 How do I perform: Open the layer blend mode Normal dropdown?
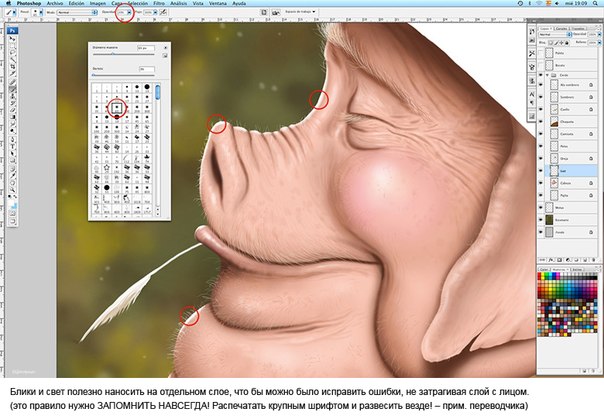pyautogui.click(x=555, y=35)
